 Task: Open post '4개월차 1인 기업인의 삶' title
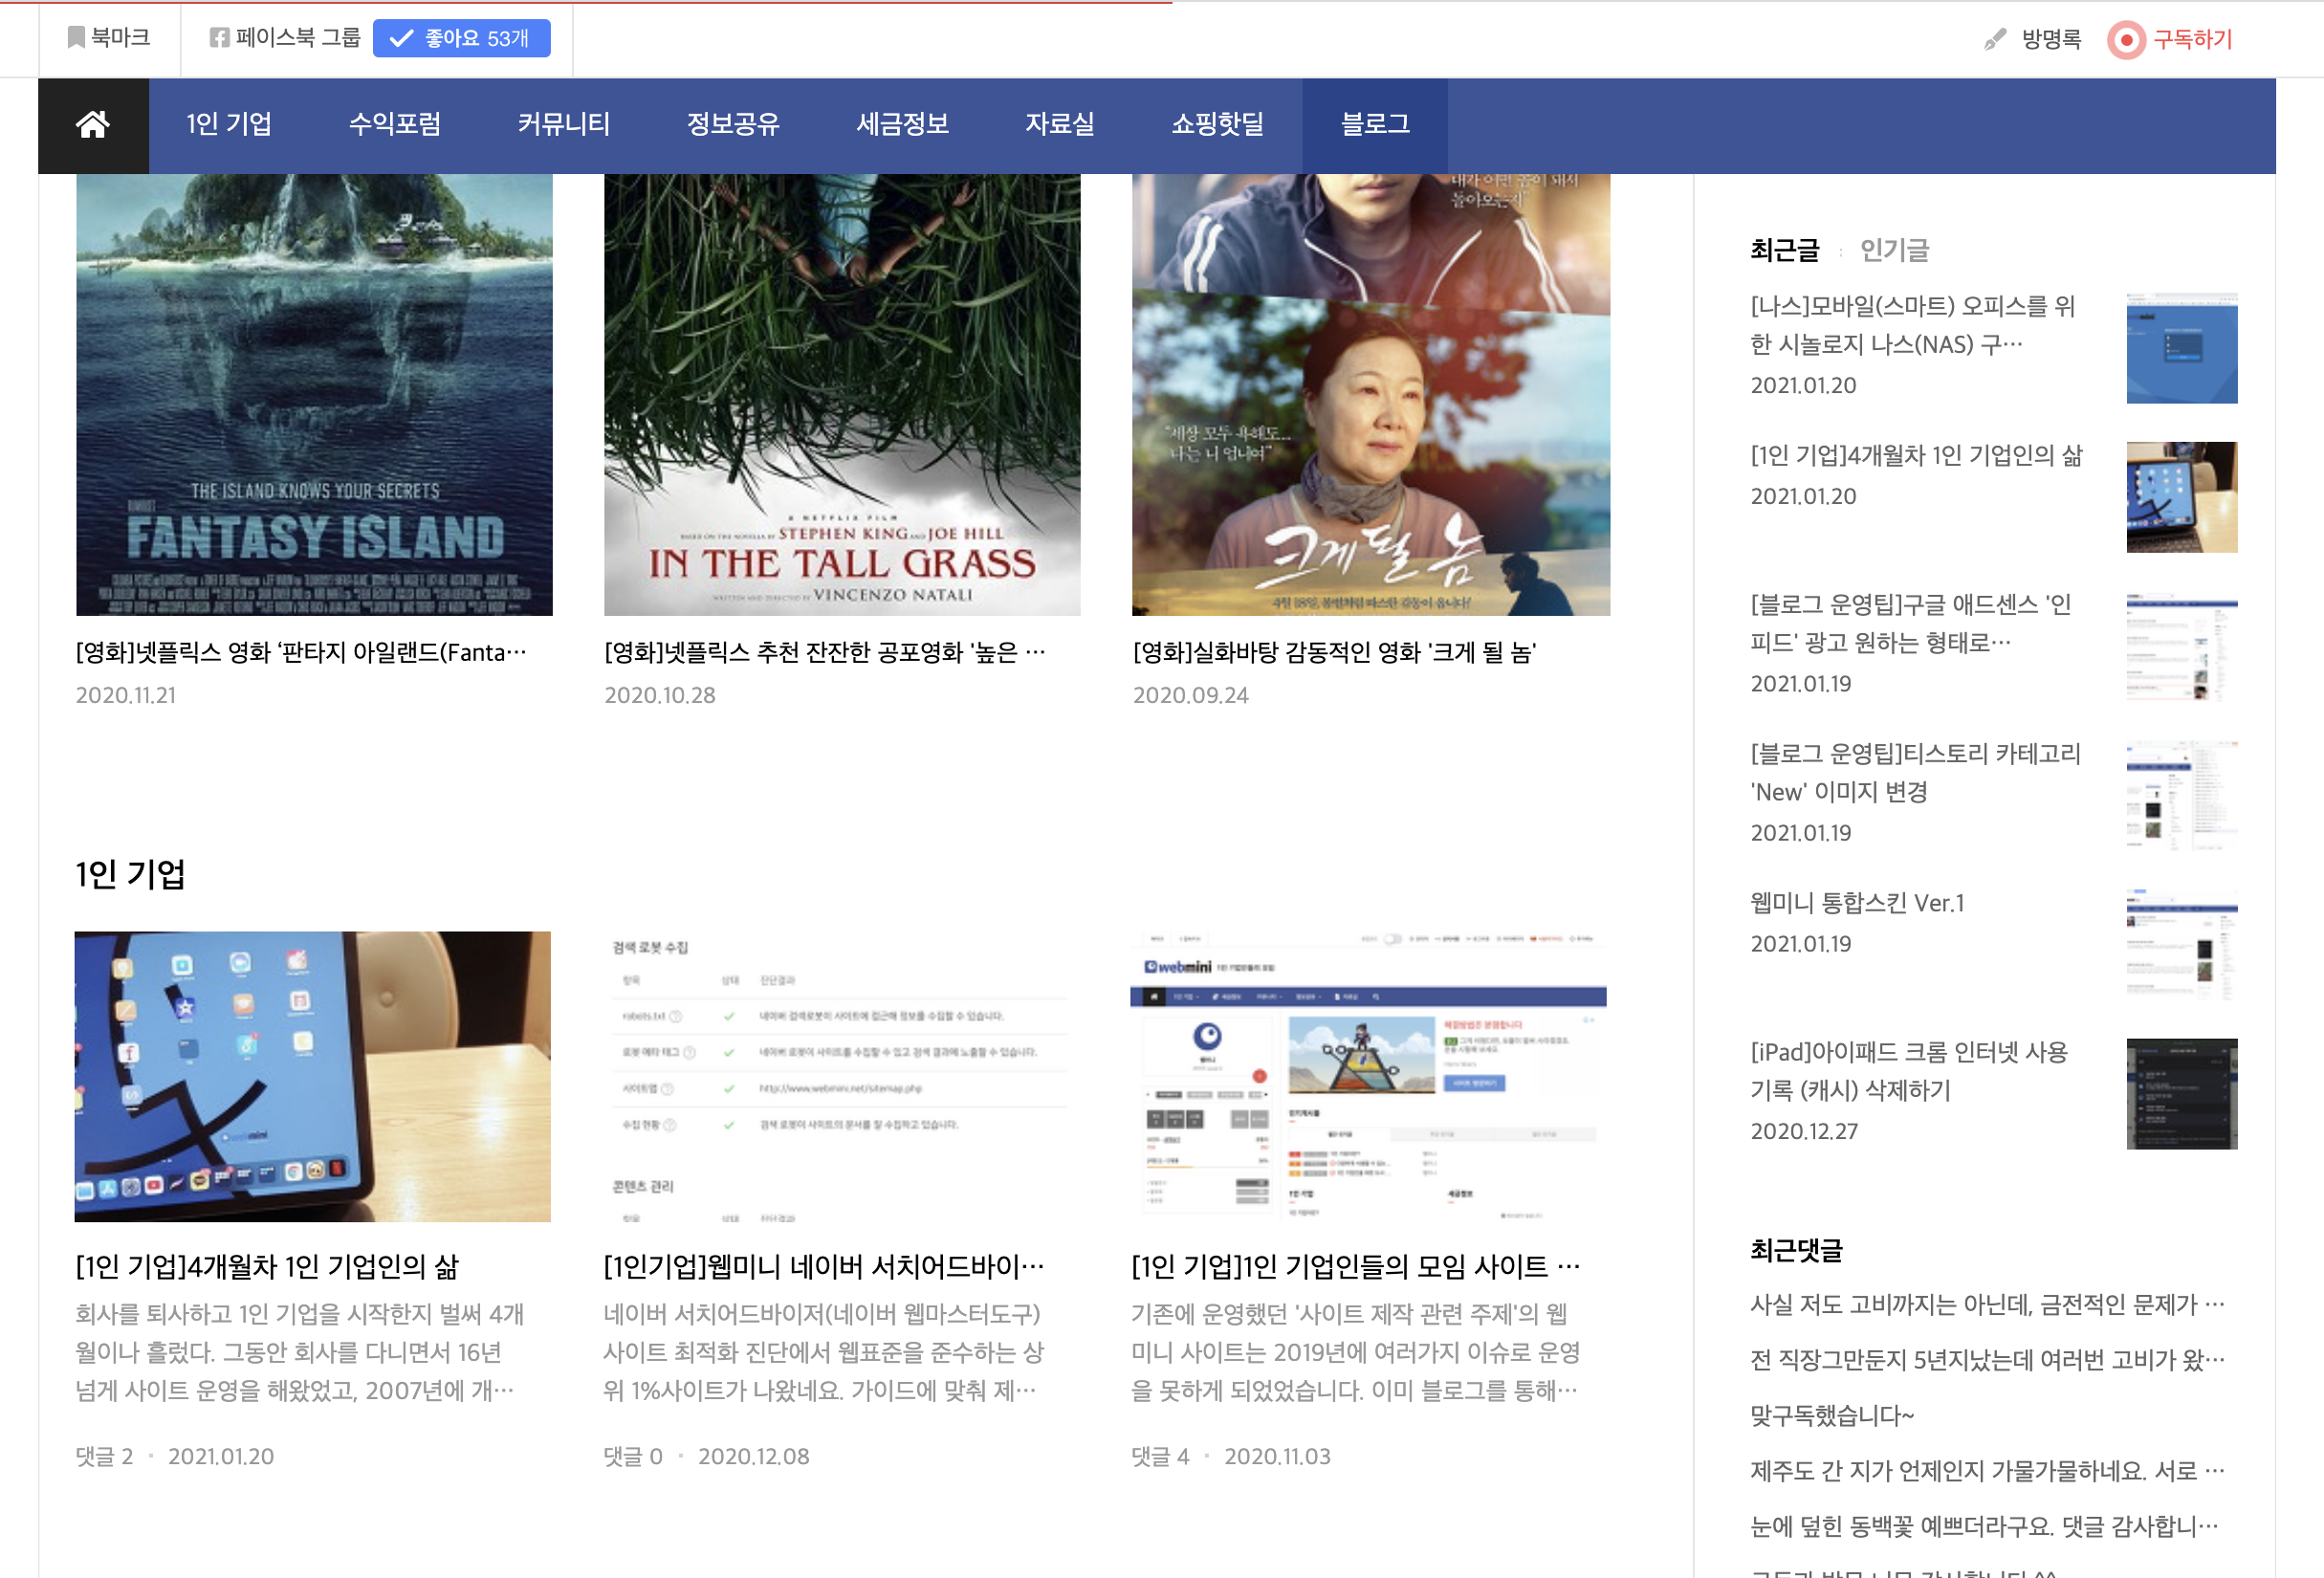coord(267,1267)
